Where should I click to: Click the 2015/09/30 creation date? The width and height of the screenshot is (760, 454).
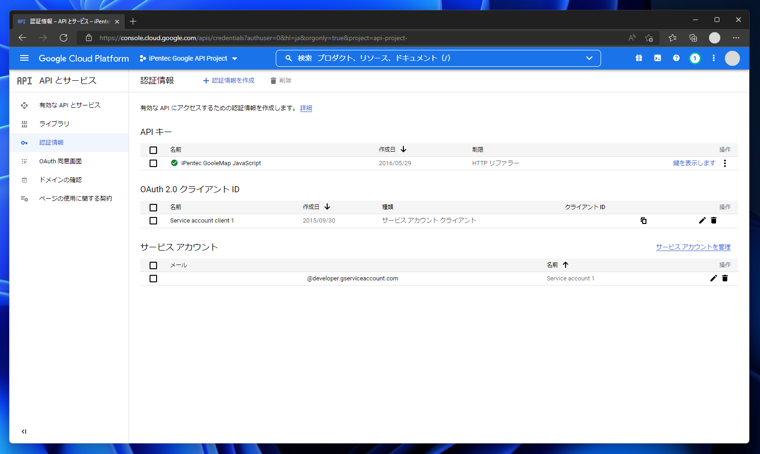(319, 220)
